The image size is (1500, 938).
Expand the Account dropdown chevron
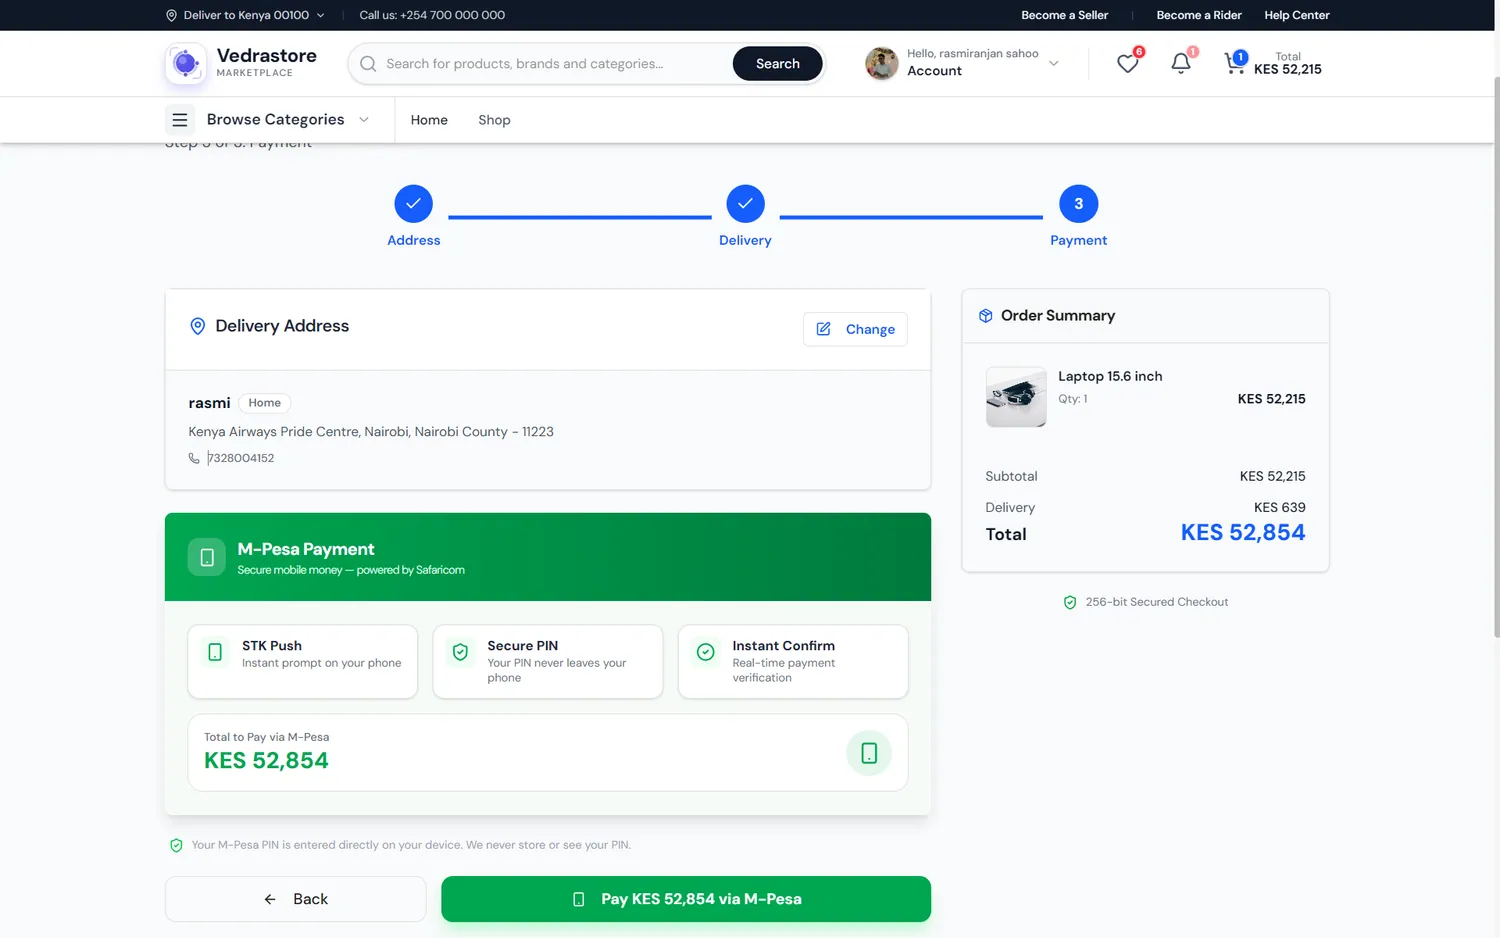(1053, 63)
